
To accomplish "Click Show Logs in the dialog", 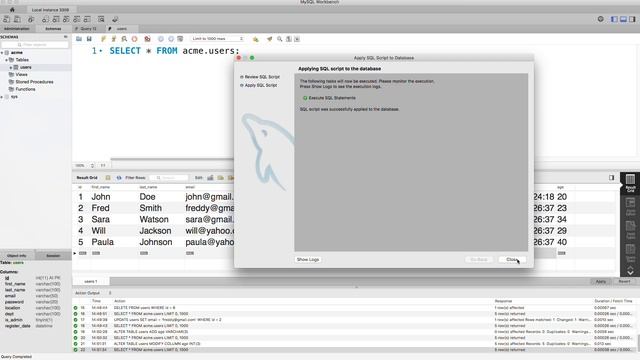I will click(x=308, y=260).
